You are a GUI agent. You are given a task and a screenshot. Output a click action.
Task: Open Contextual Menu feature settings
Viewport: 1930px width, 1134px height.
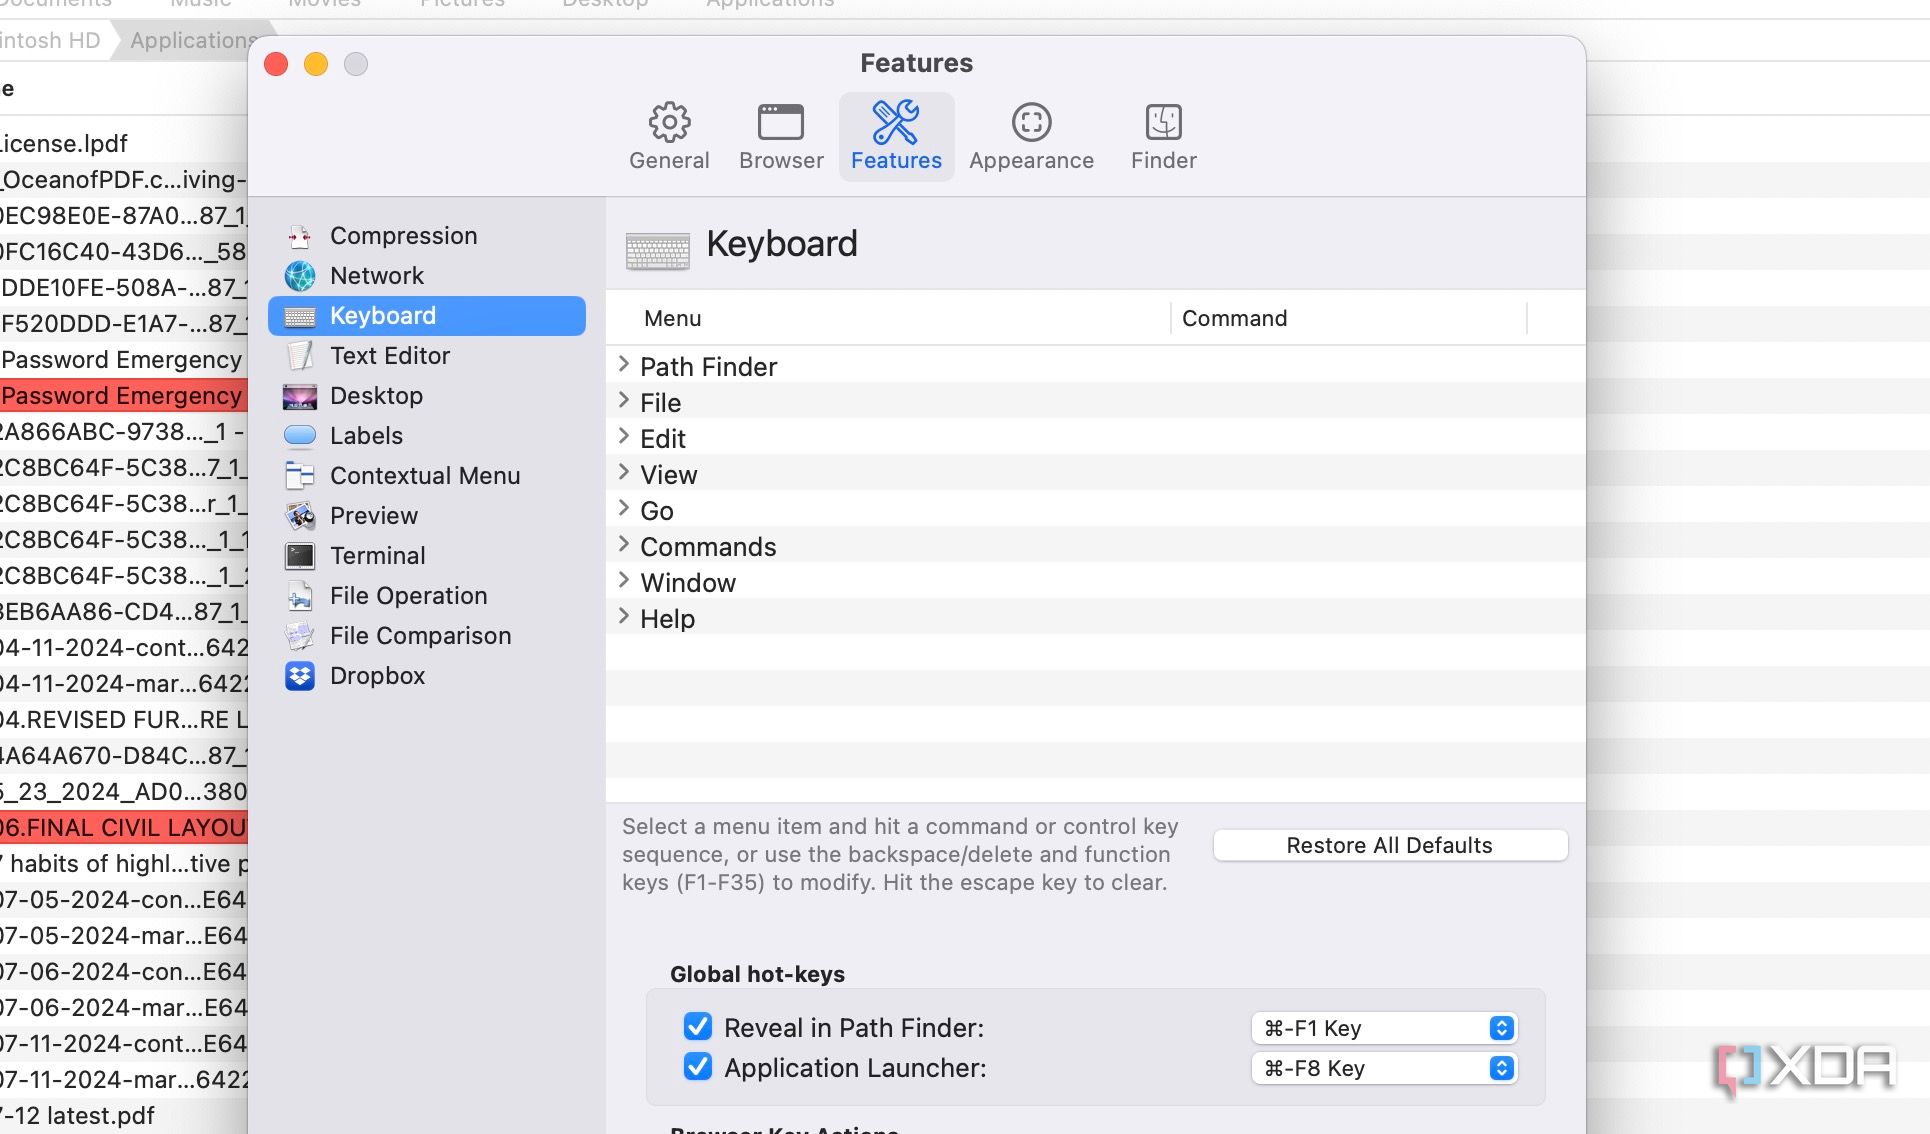427,476
